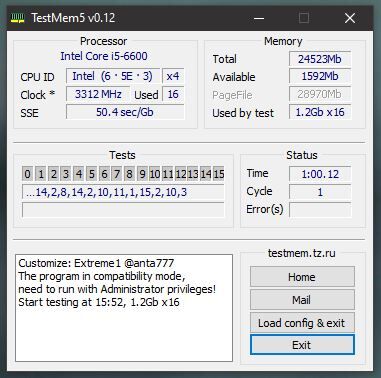
Task: Click the testmem.tz.ru group label
Action: click(x=302, y=253)
